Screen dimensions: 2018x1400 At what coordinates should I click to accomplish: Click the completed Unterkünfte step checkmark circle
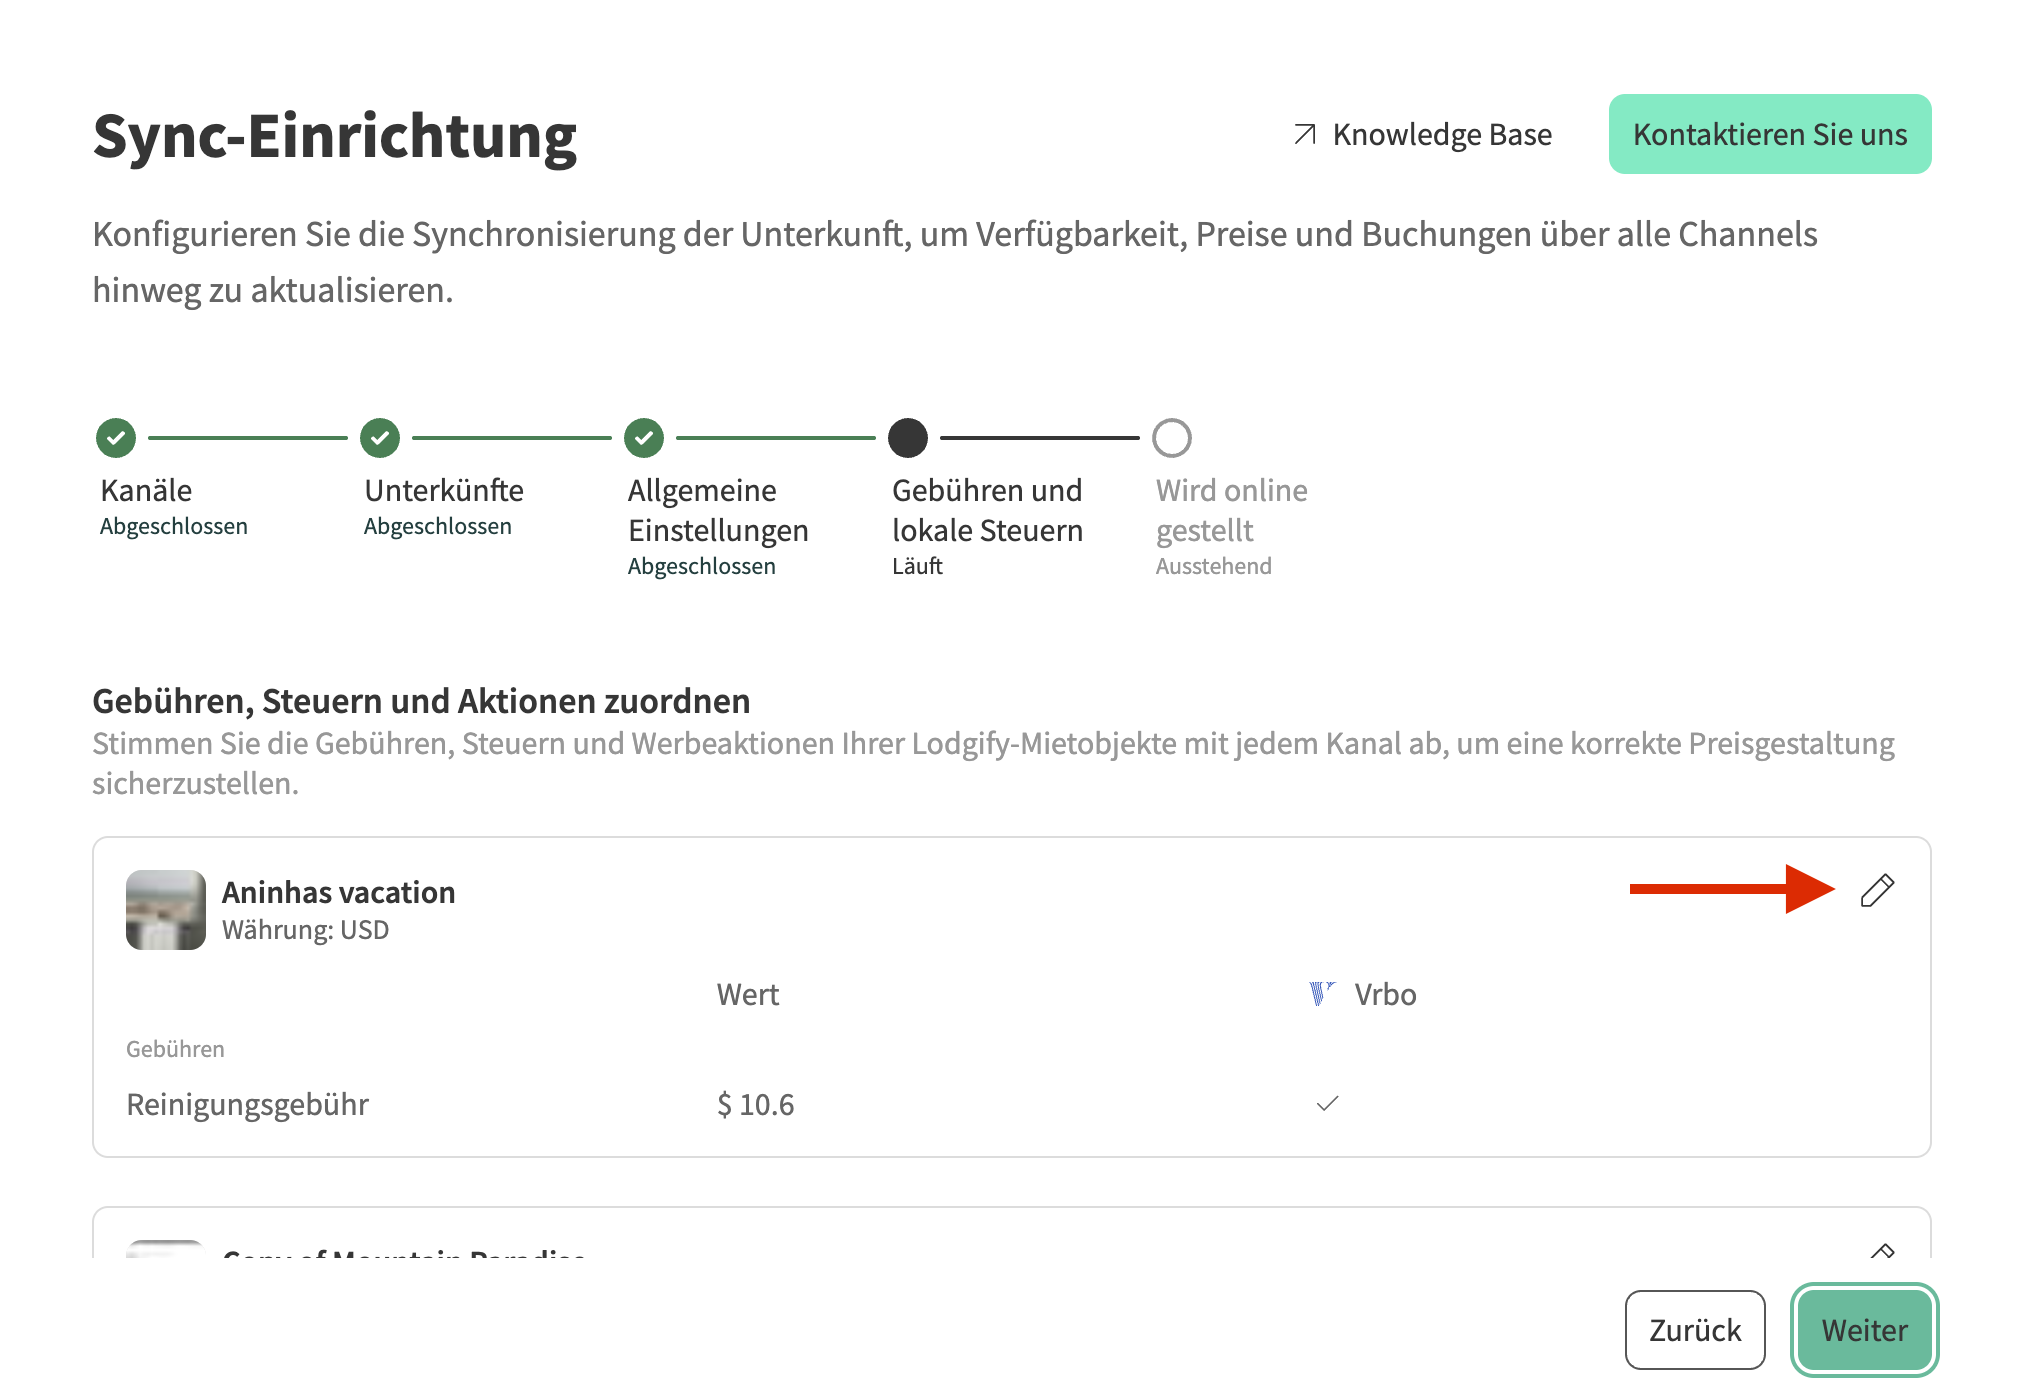[x=380, y=438]
